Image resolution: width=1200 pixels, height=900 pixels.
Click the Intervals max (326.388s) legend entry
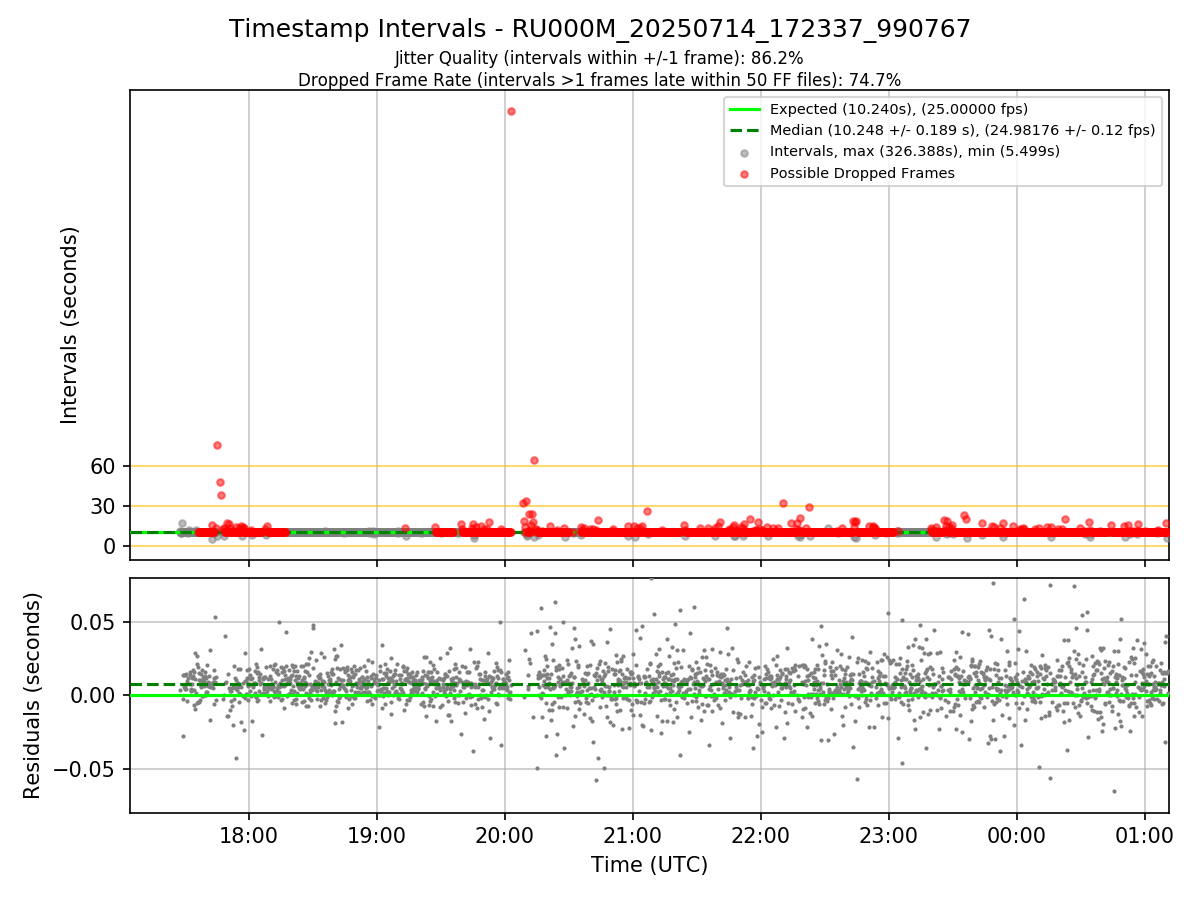pyautogui.click(x=915, y=151)
